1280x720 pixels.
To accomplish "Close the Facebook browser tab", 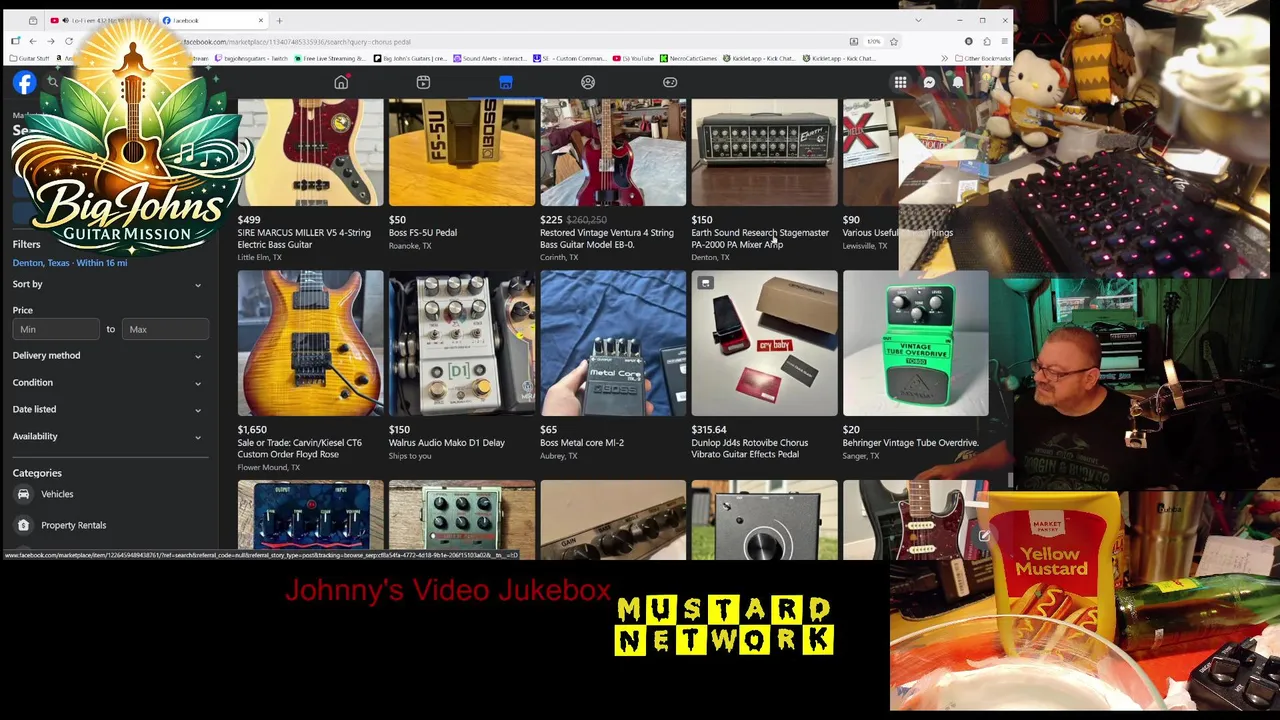I will click(x=261, y=20).
